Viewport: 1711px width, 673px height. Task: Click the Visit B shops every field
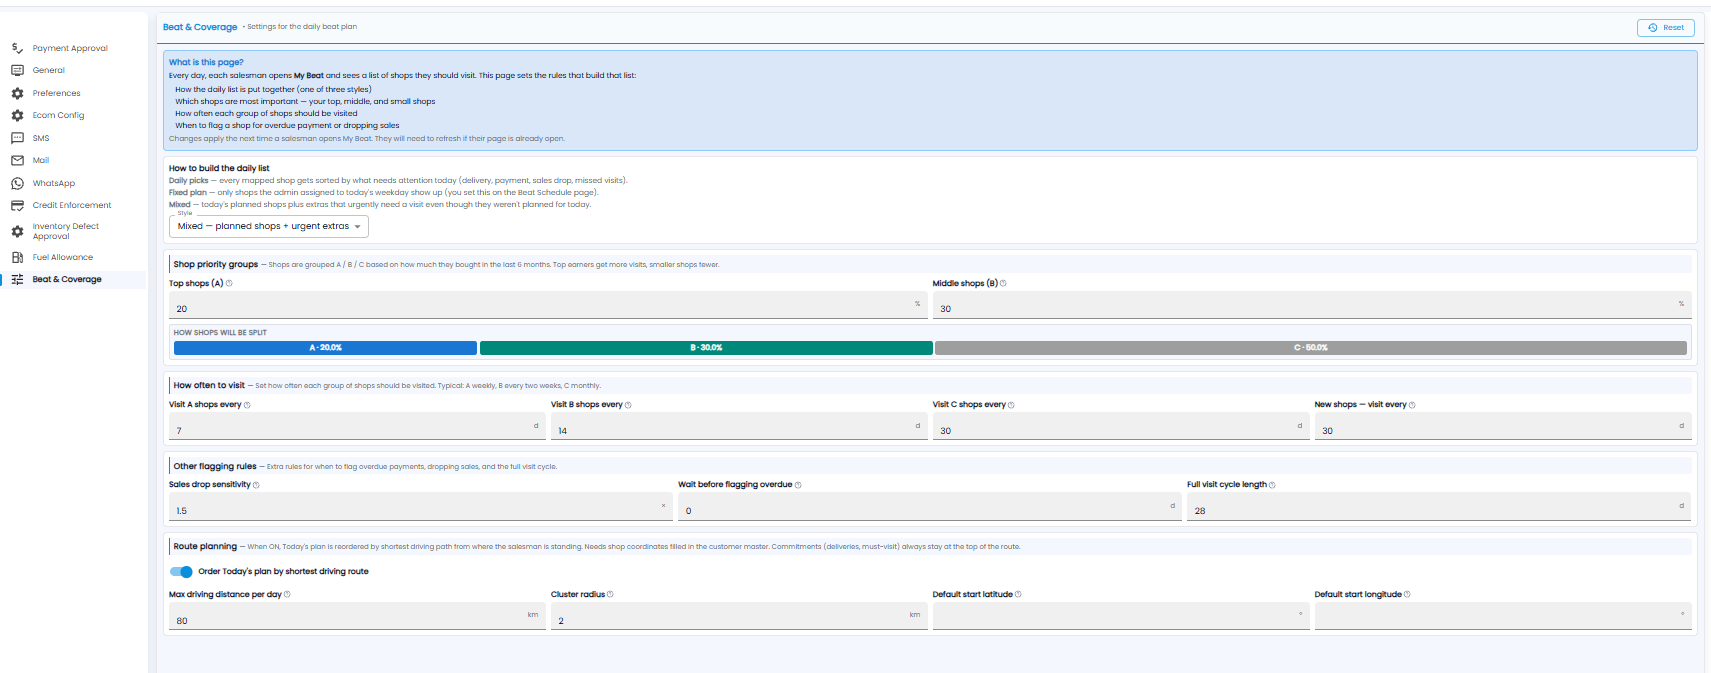(739, 427)
